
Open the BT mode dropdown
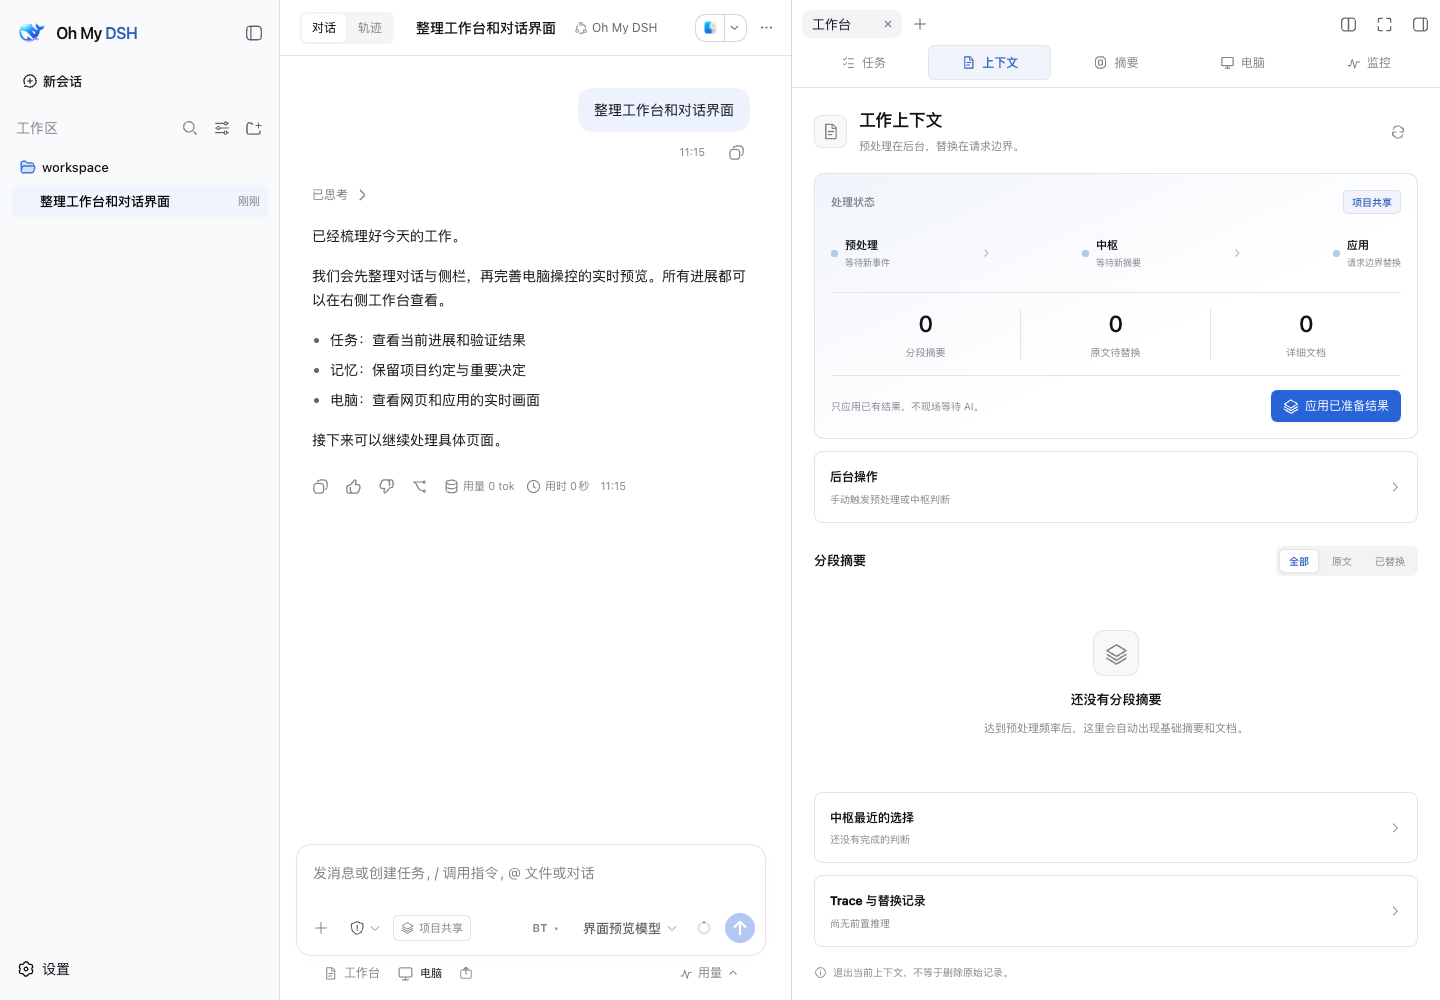coord(546,928)
